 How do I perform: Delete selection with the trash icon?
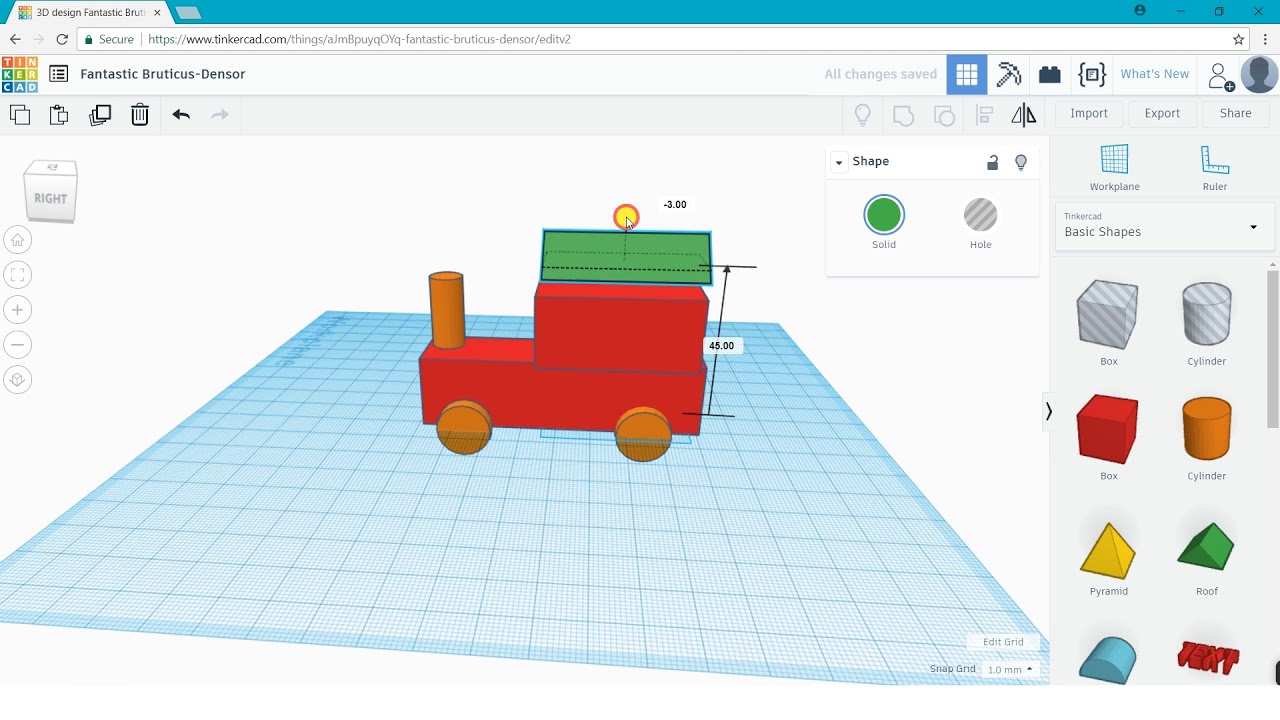tap(140, 114)
